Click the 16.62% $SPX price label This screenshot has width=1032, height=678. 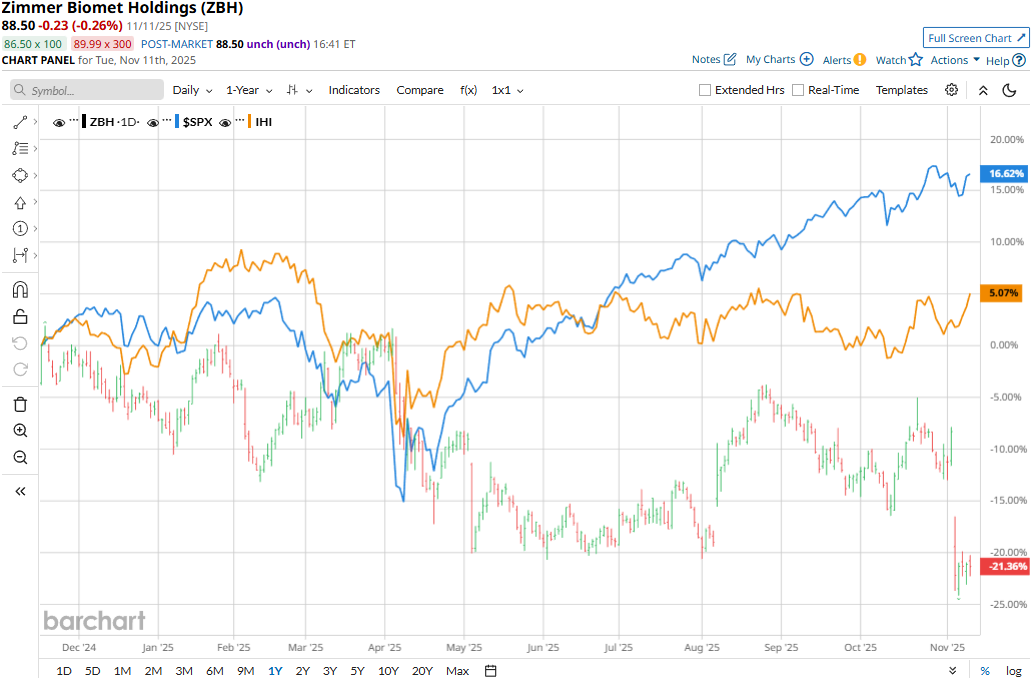tap(1005, 174)
